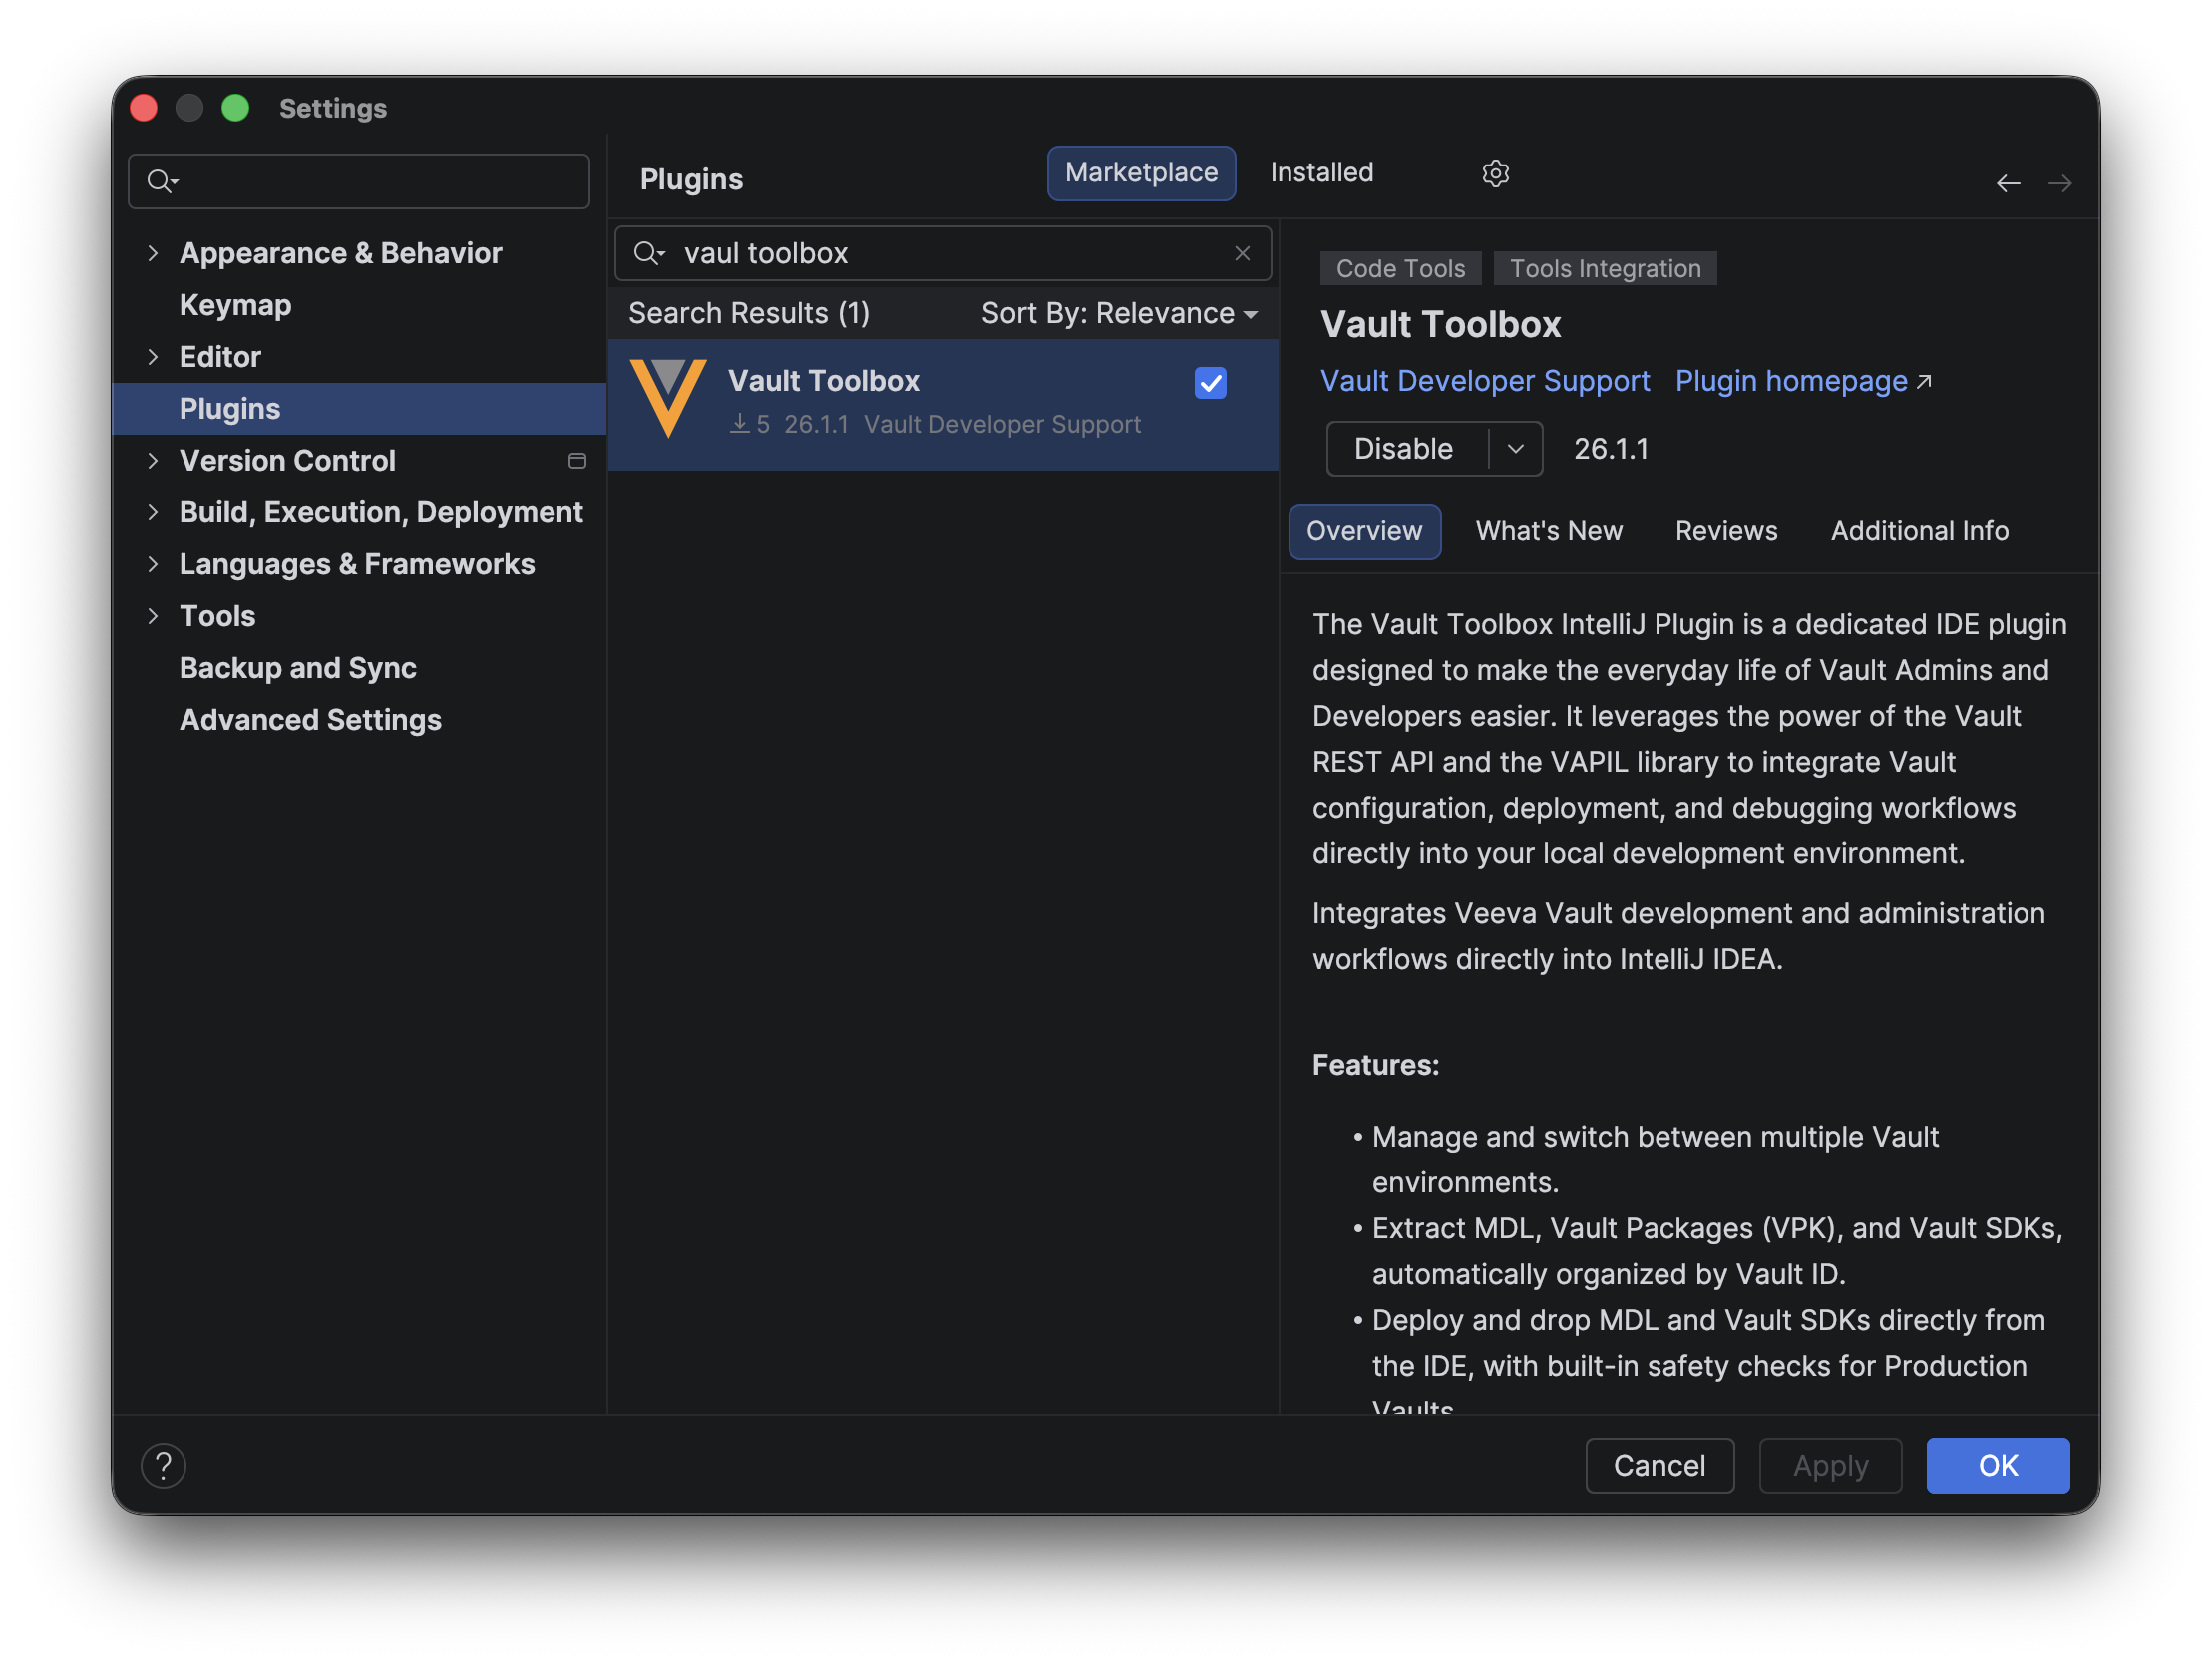Open the Reviews tab

point(1726,532)
